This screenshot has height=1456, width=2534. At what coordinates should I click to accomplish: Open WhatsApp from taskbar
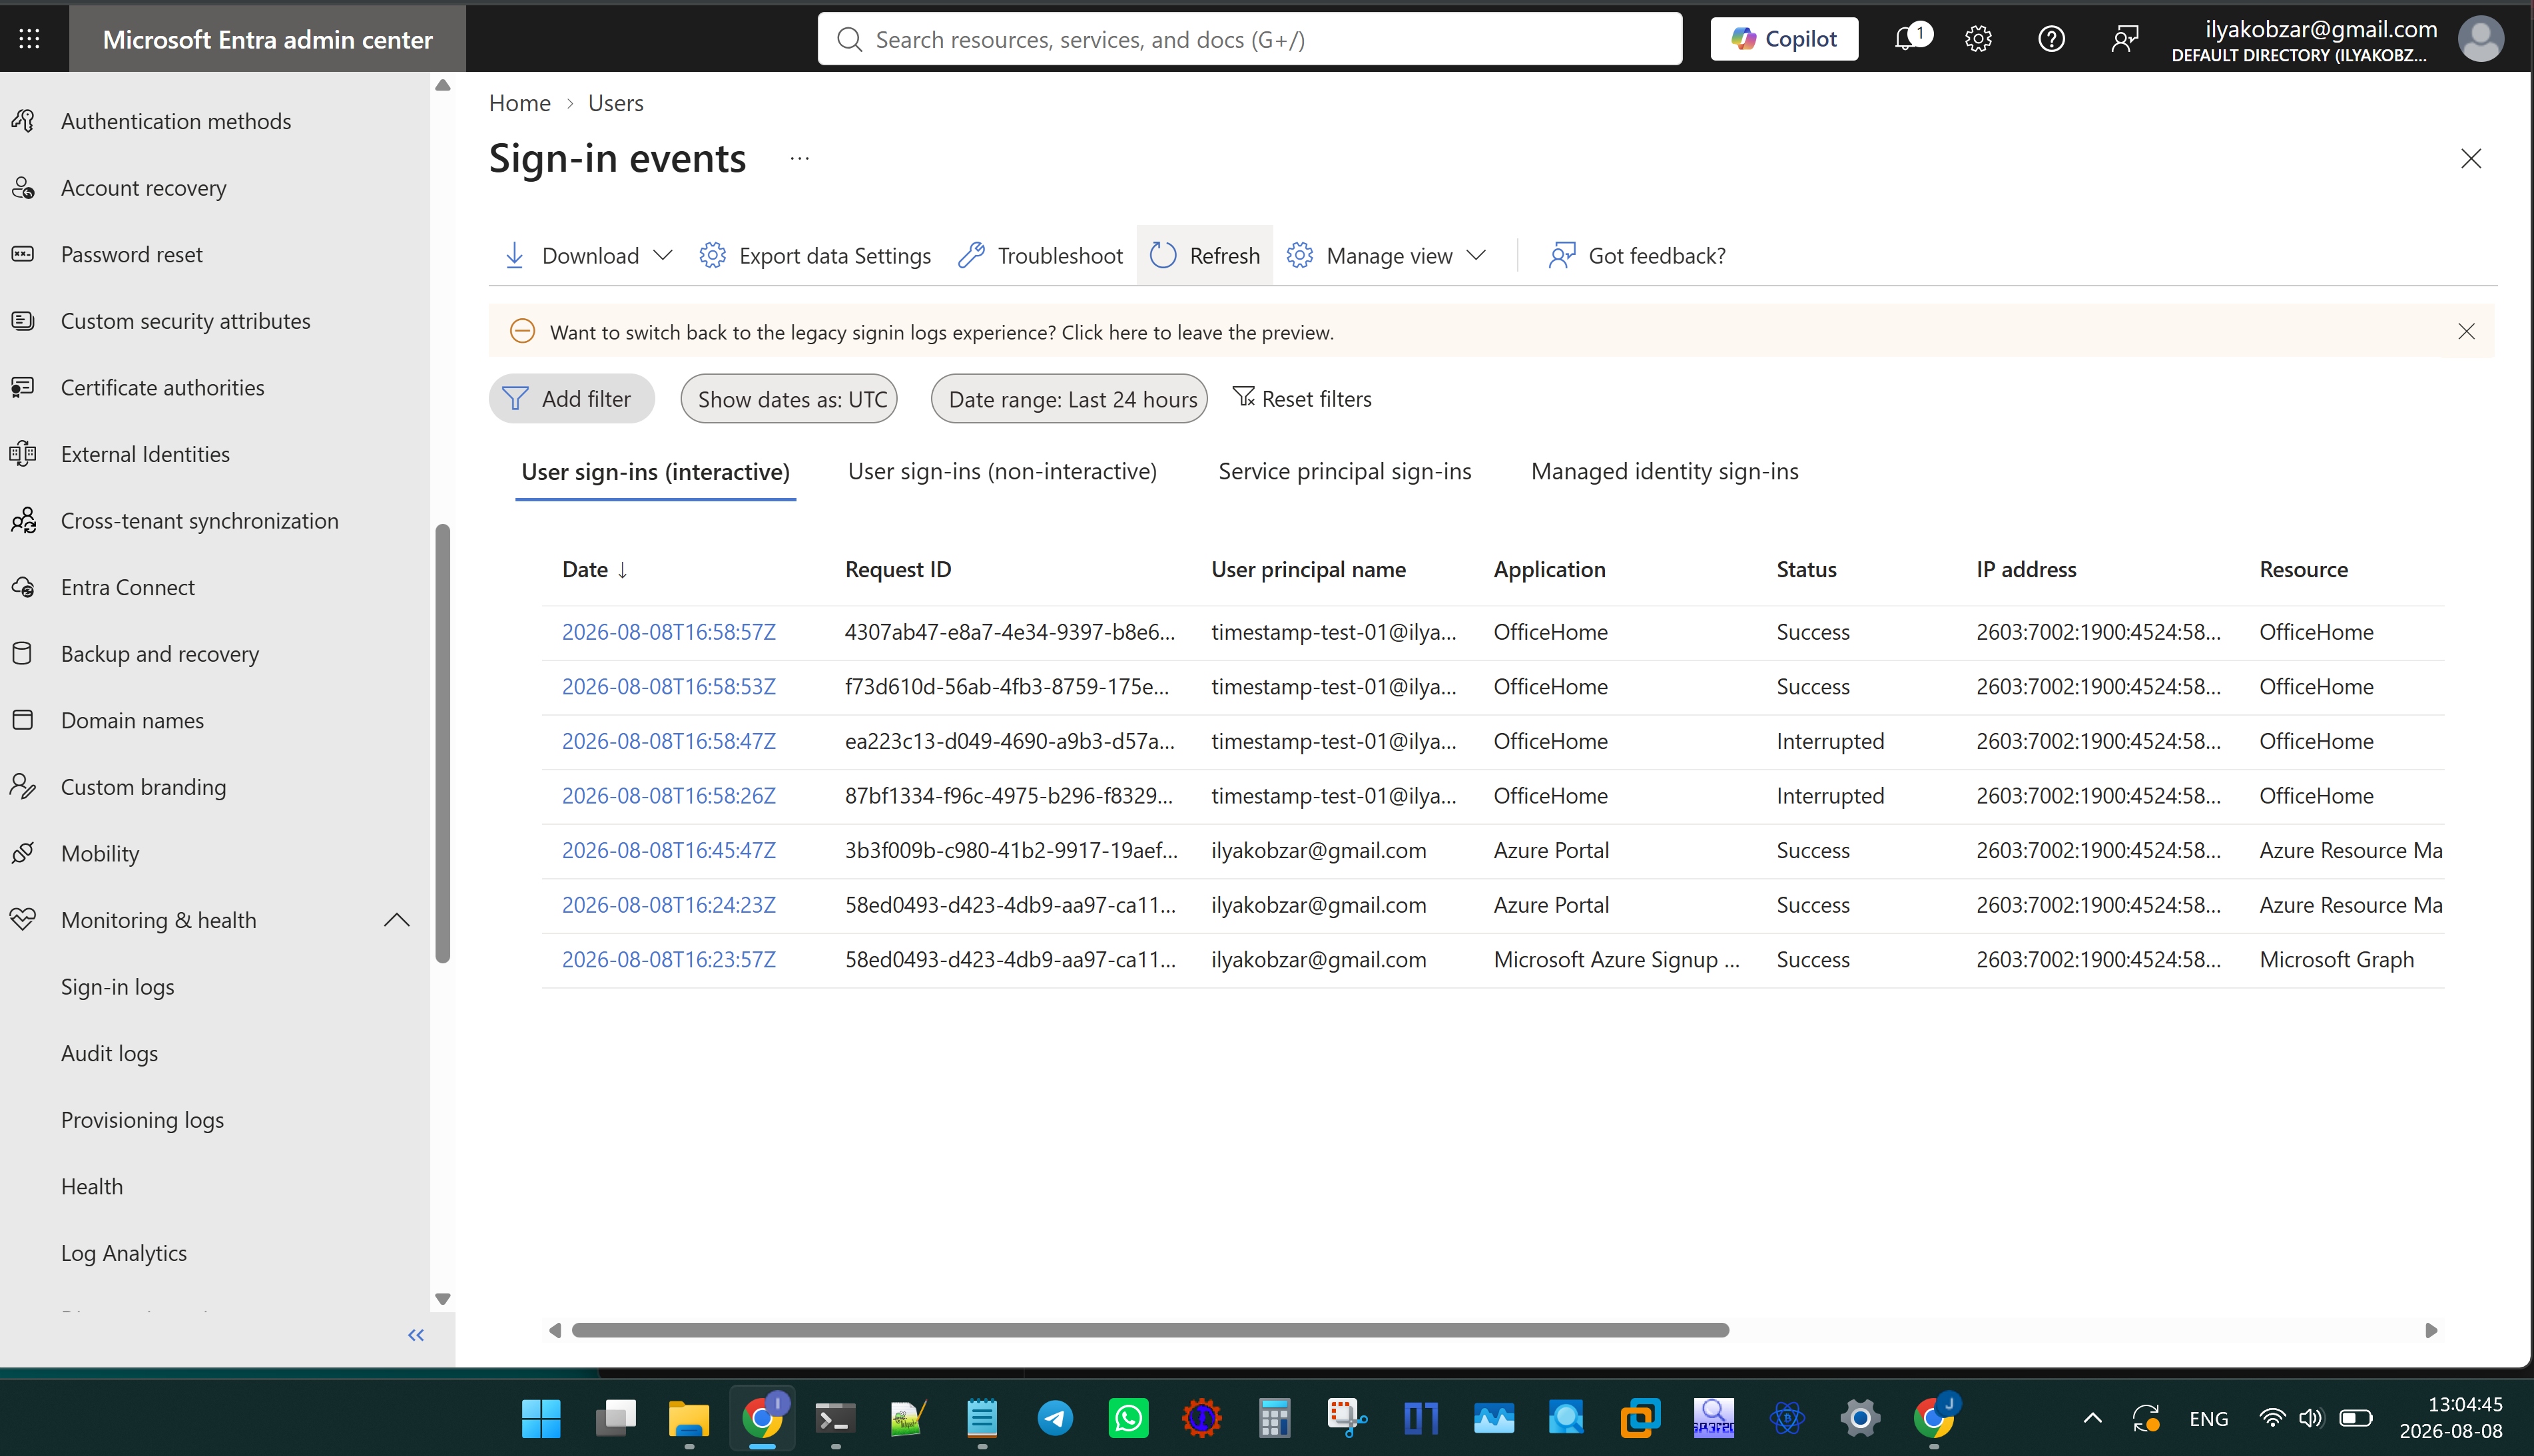1128,1418
